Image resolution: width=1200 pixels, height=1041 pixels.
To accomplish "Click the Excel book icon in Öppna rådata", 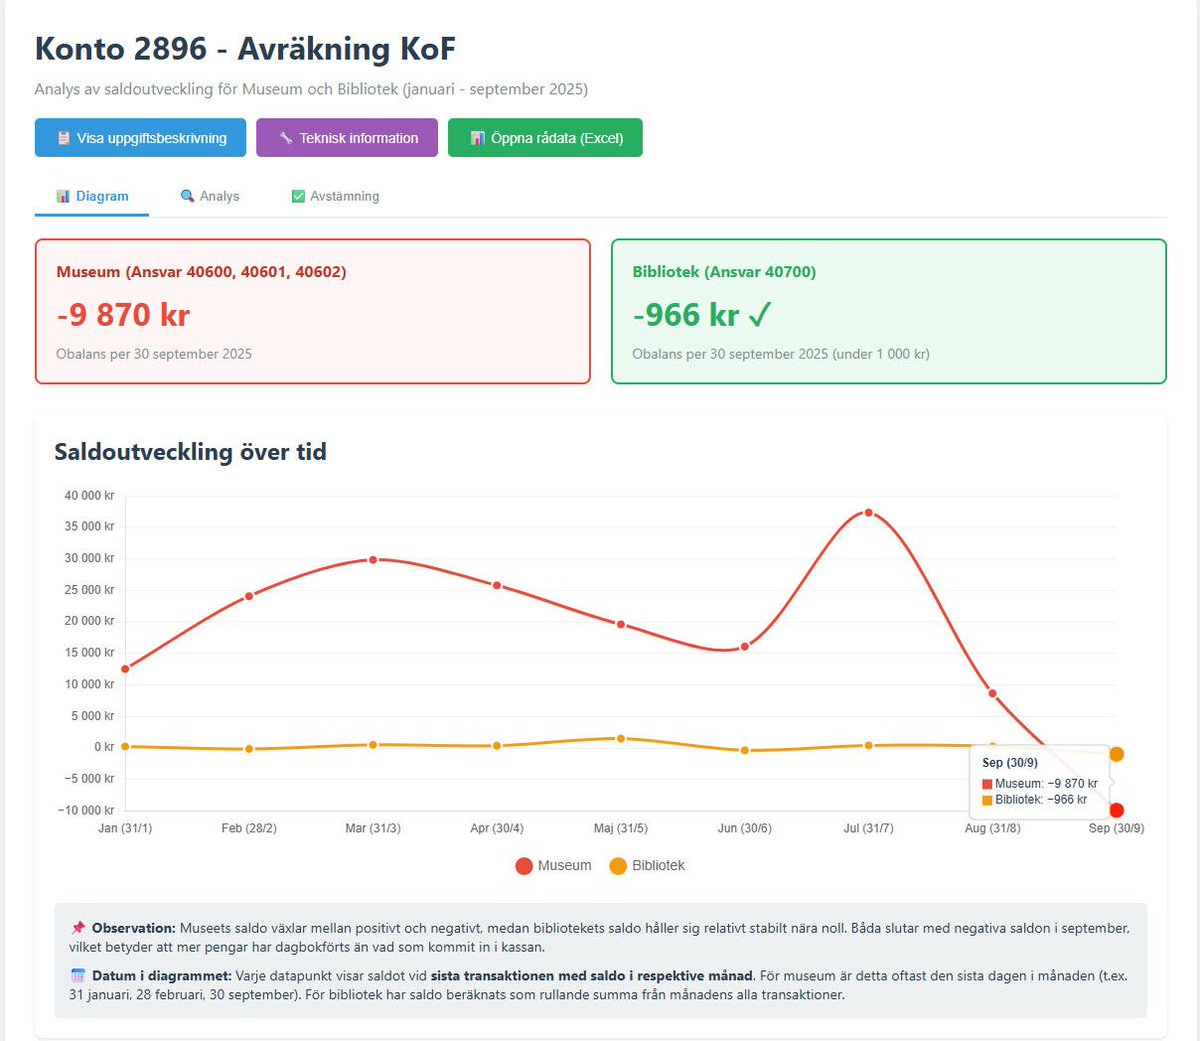I will point(478,137).
